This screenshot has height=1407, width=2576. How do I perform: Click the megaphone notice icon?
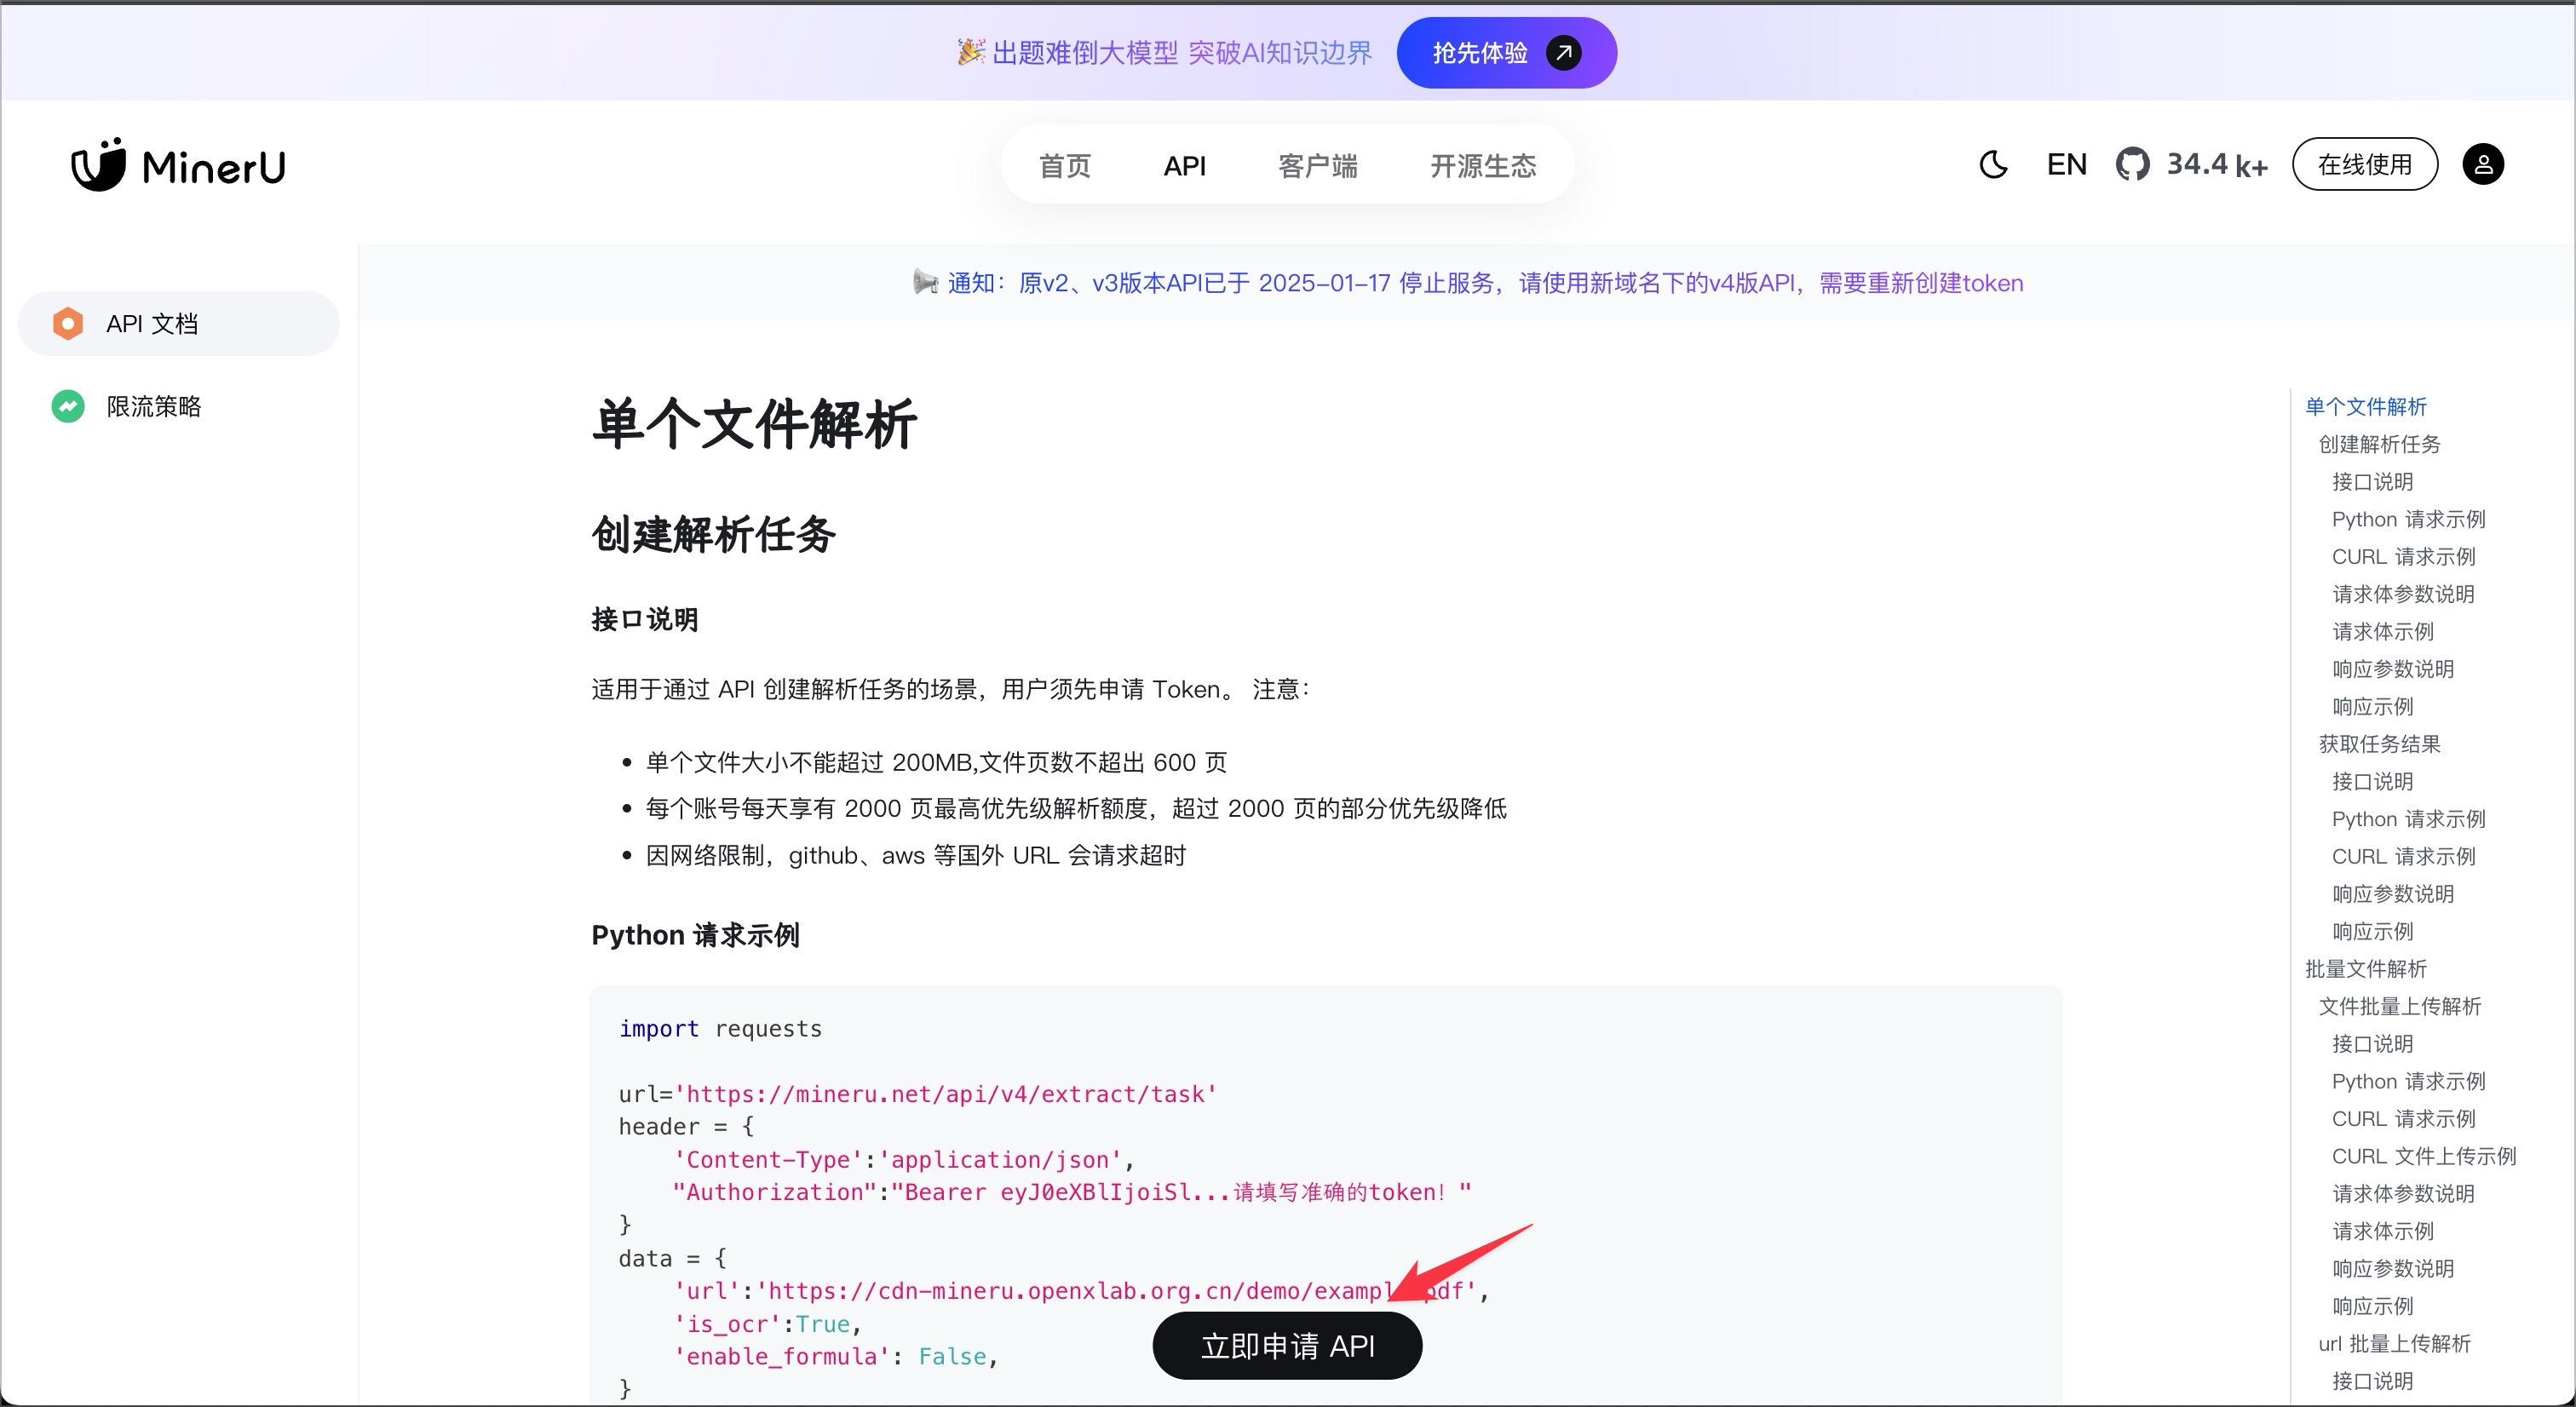click(925, 283)
